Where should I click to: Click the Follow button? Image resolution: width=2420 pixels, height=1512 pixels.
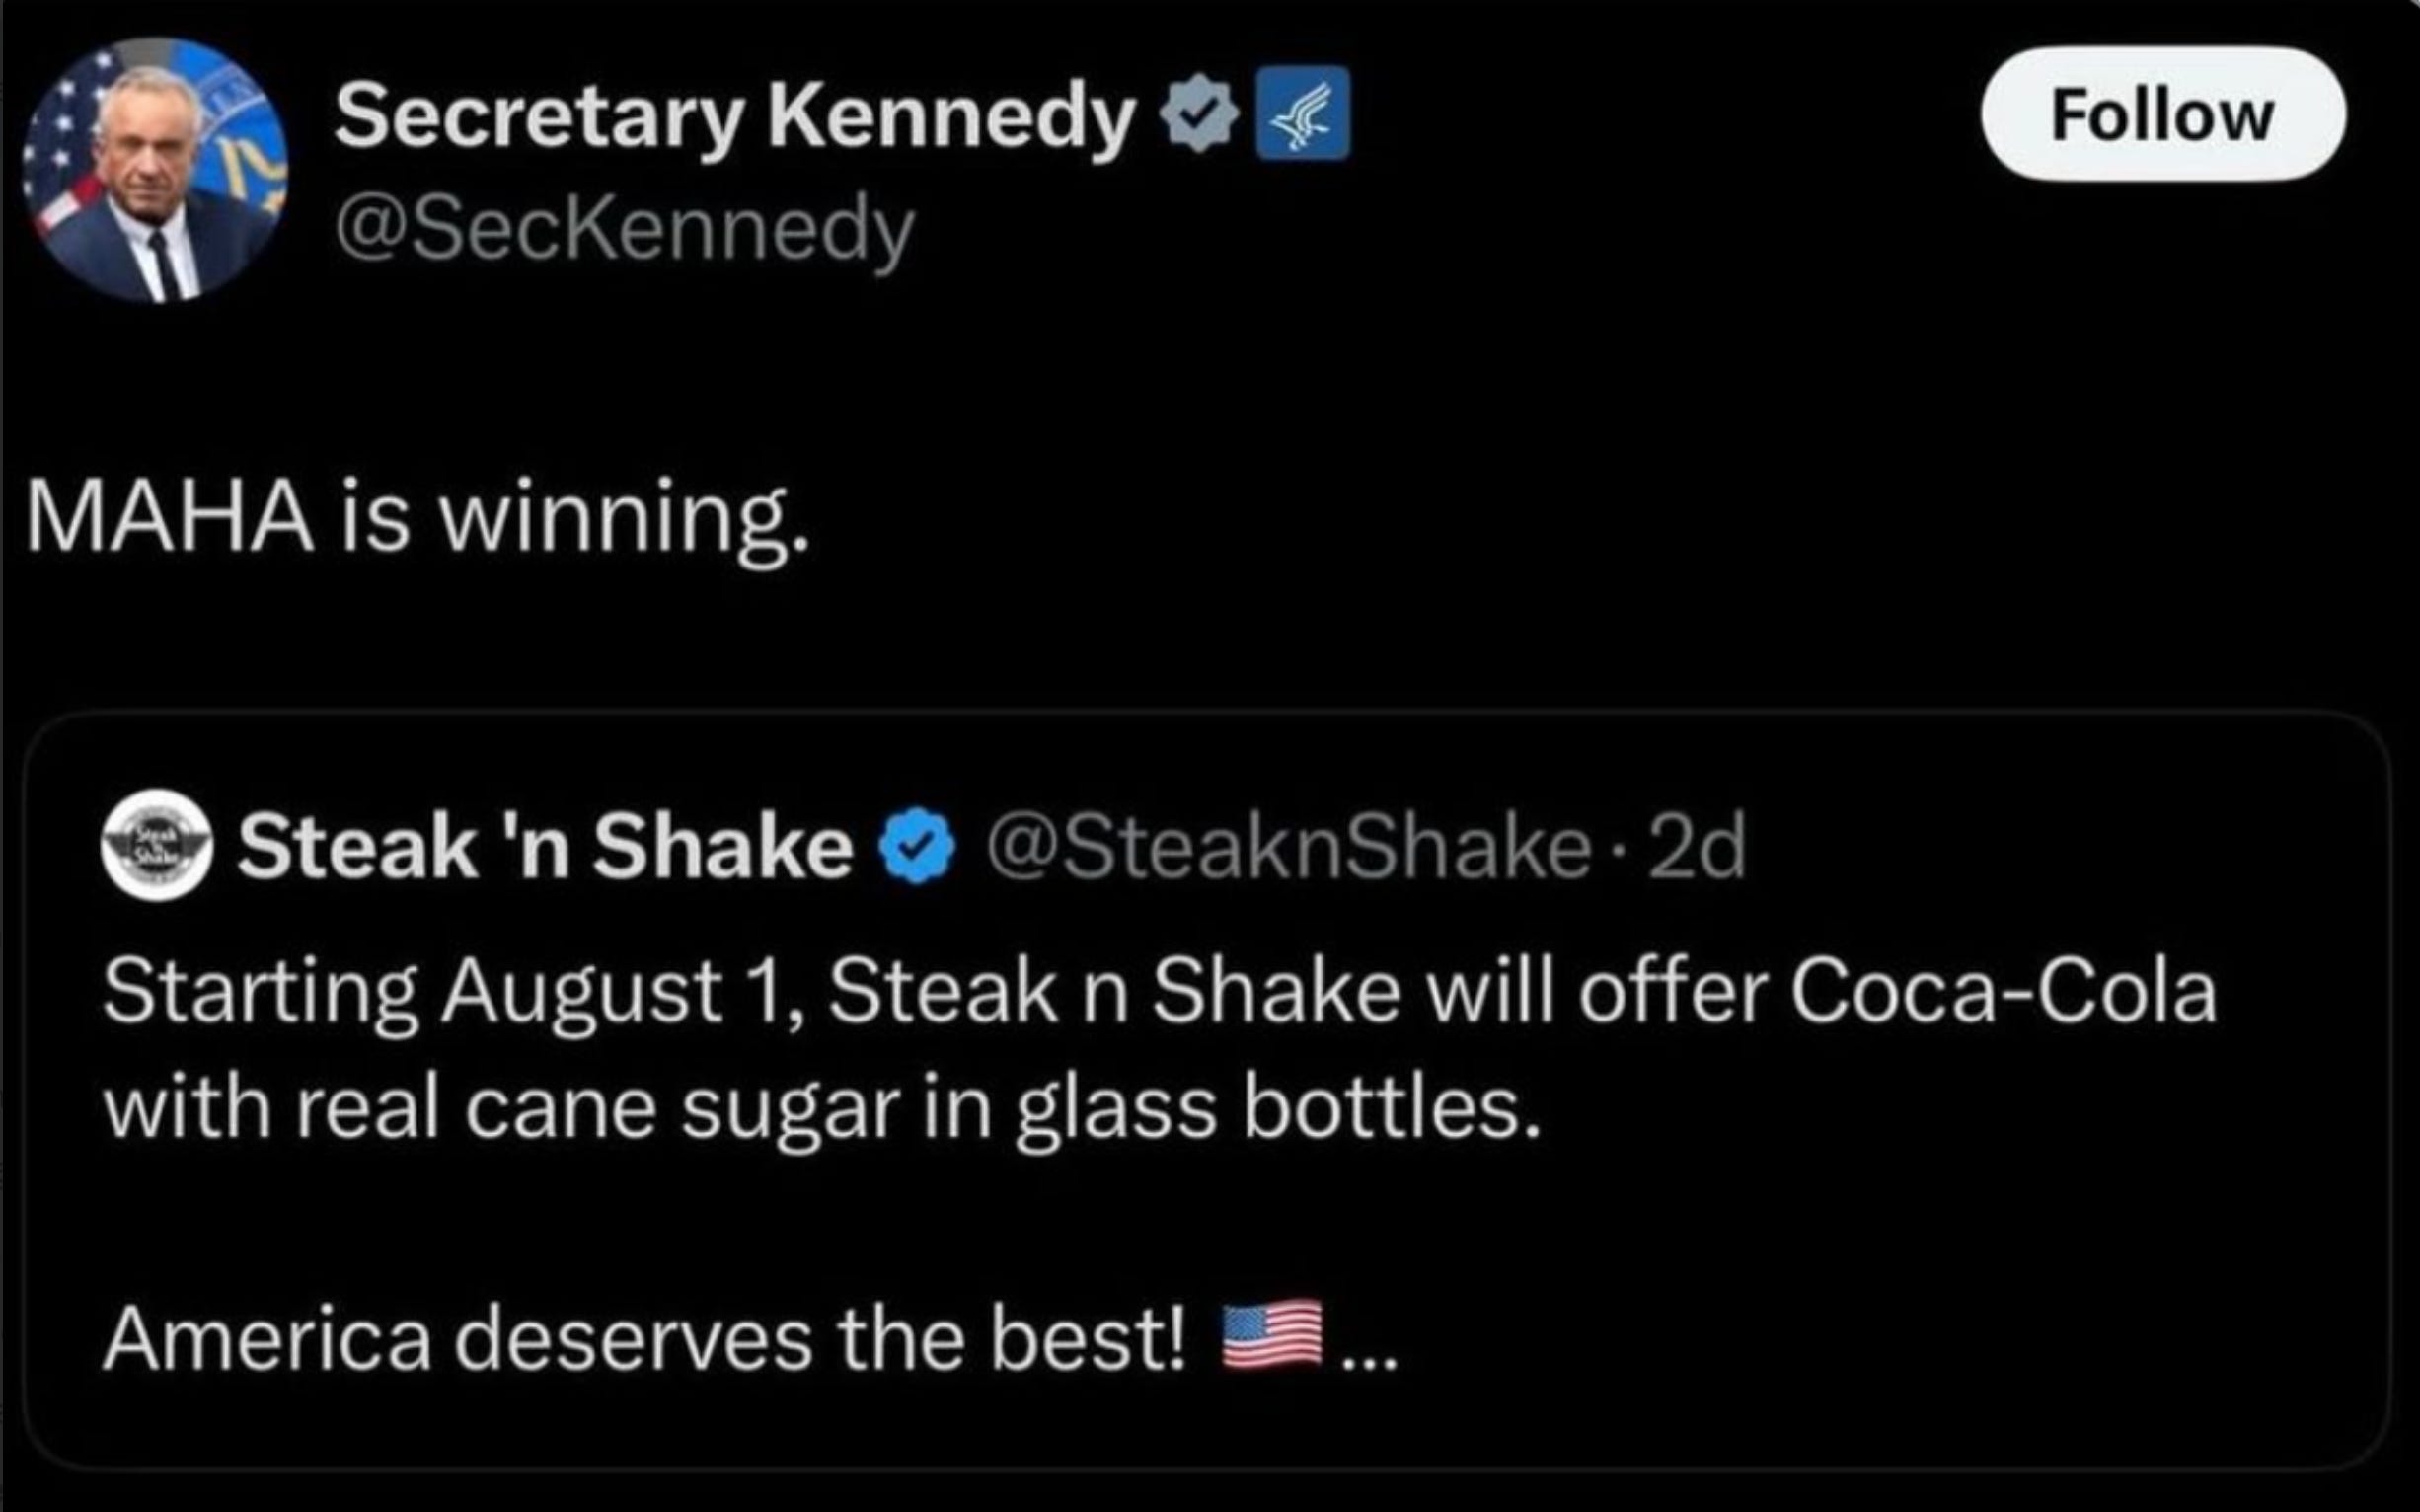[2162, 114]
